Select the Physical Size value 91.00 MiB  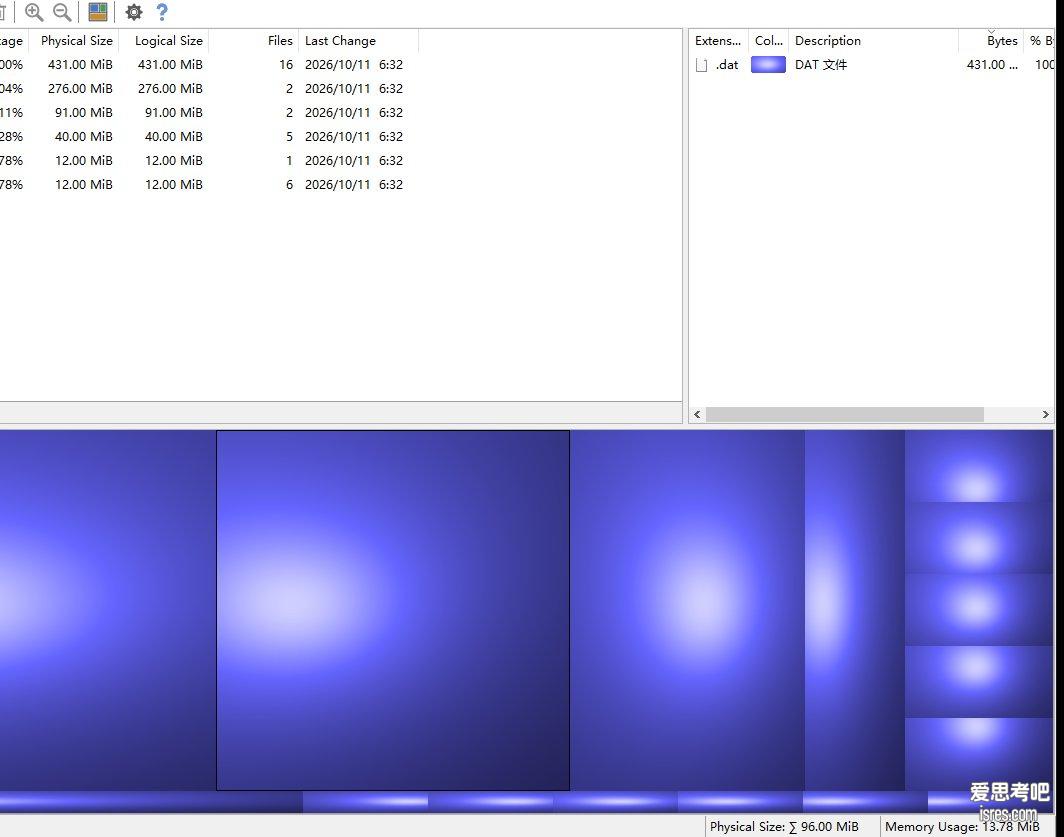83,113
